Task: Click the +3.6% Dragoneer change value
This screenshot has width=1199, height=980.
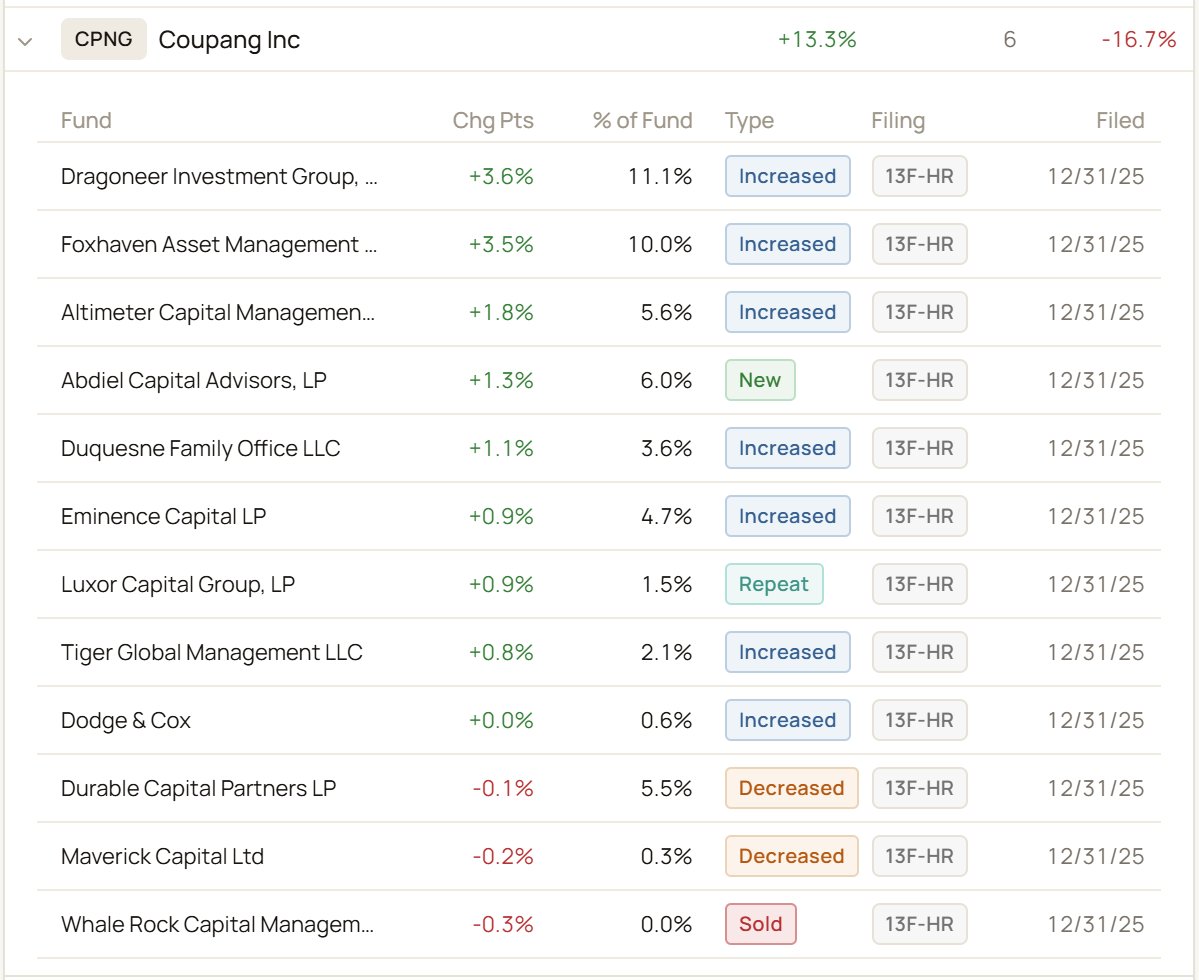Action: 501,176
